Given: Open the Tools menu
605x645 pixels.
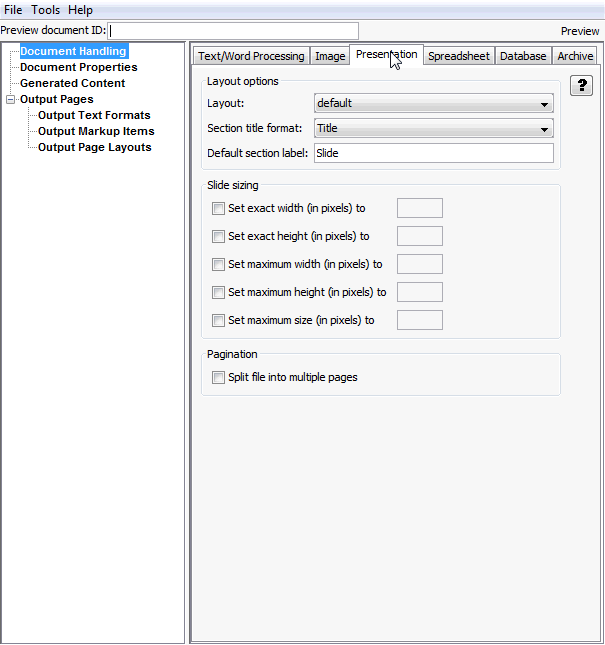Looking at the screenshot, I should pos(46,10).
